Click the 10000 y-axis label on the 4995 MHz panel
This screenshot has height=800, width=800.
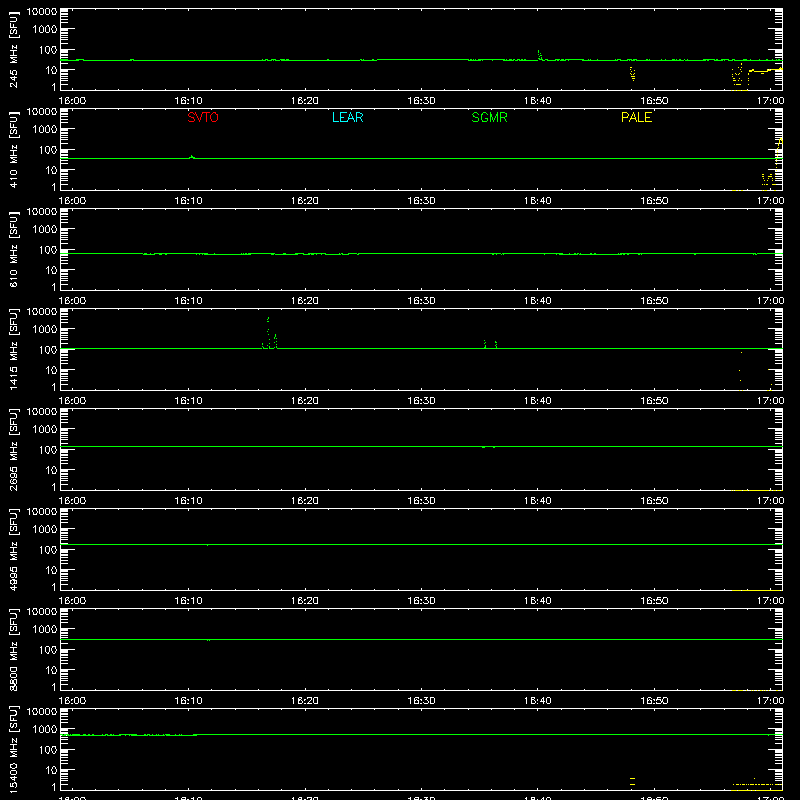tap(41, 512)
